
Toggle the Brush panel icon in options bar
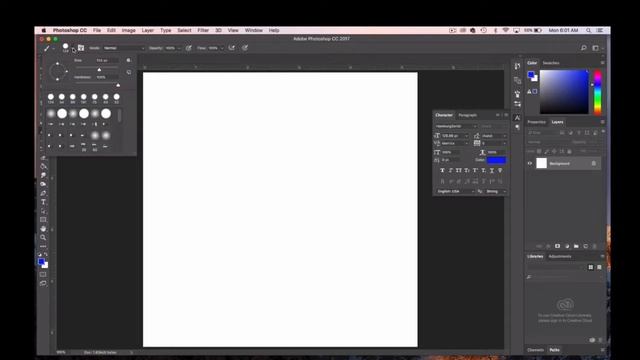coord(81,48)
